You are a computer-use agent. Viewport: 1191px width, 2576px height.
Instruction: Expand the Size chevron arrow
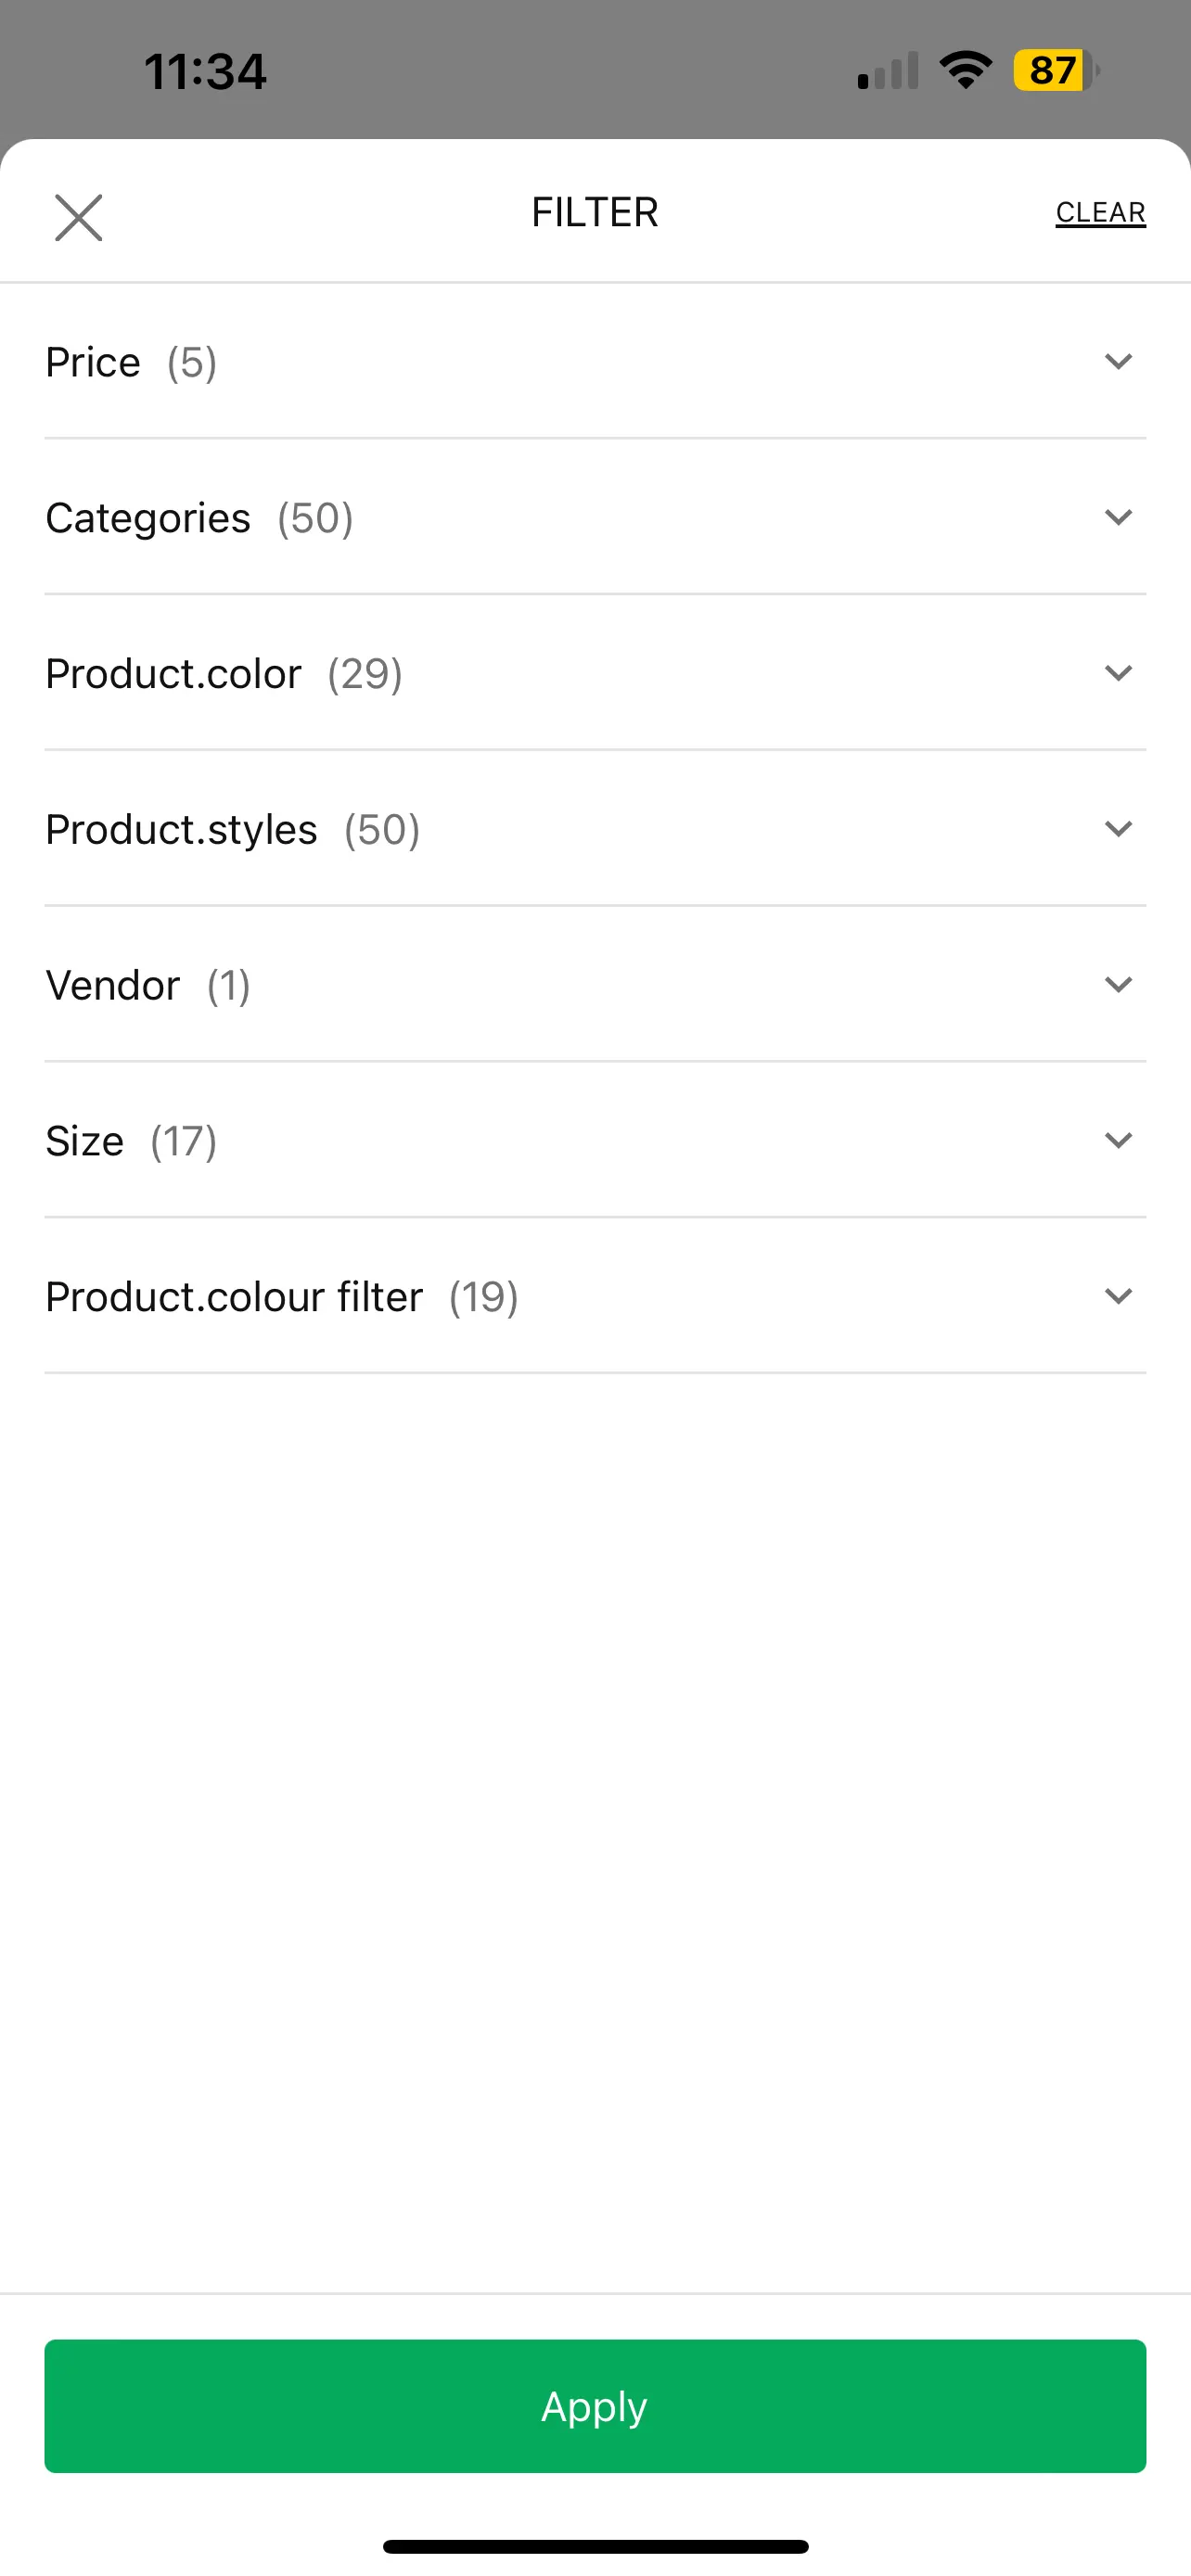pyautogui.click(x=1118, y=1141)
